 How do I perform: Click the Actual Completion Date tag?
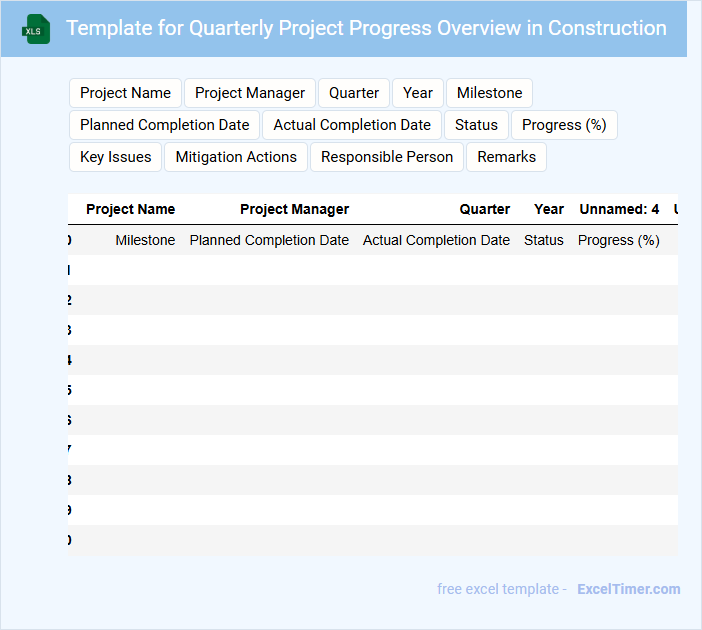coord(352,125)
